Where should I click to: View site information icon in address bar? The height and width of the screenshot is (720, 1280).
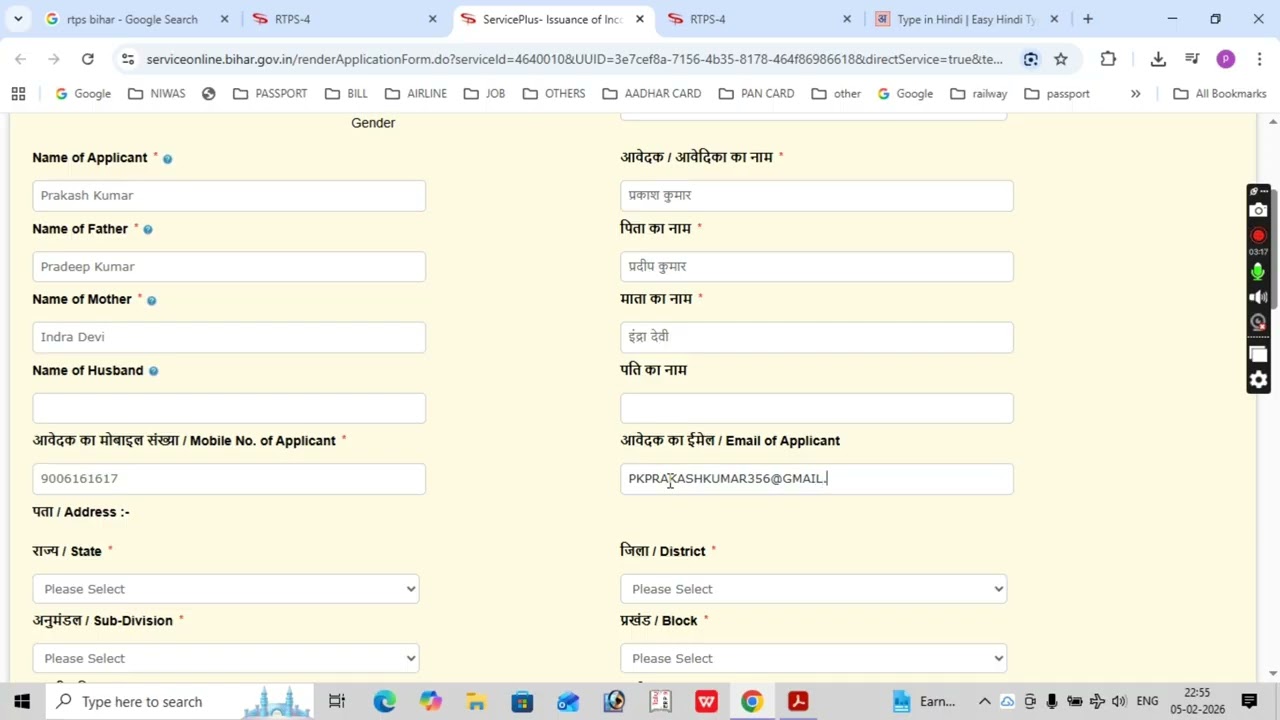click(127, 59)
